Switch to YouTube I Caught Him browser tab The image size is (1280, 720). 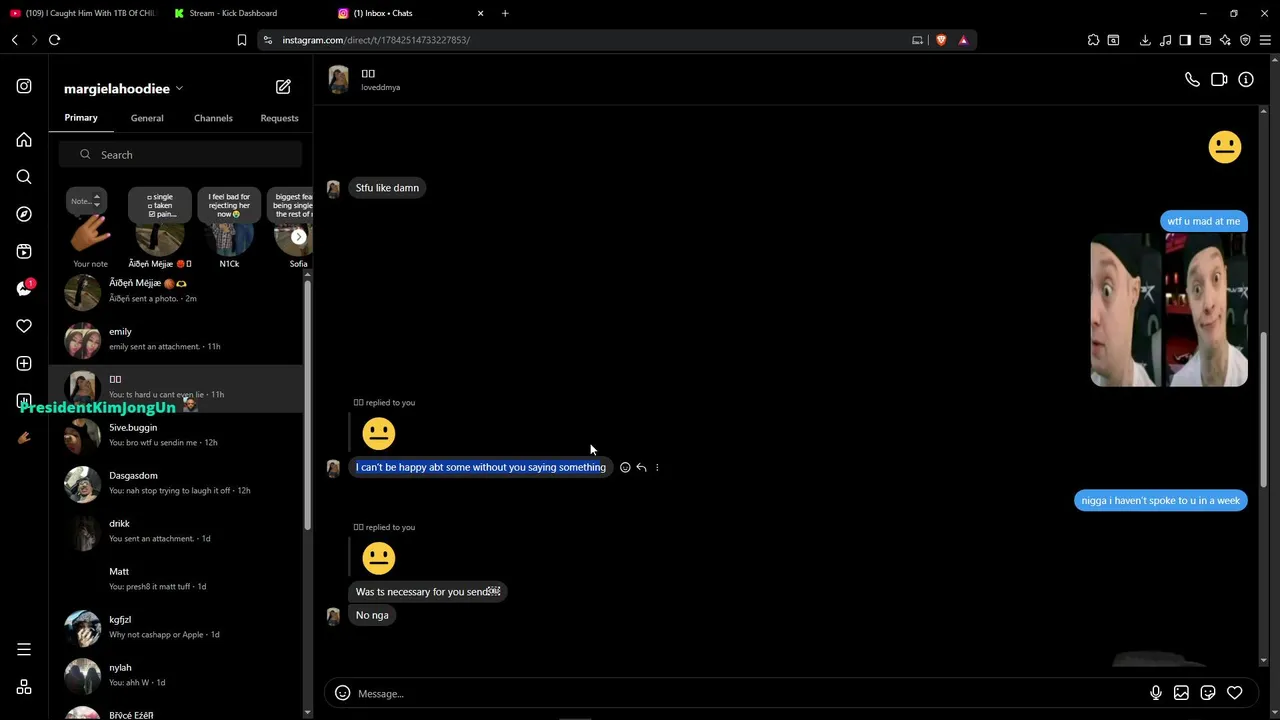click(82, 13)
